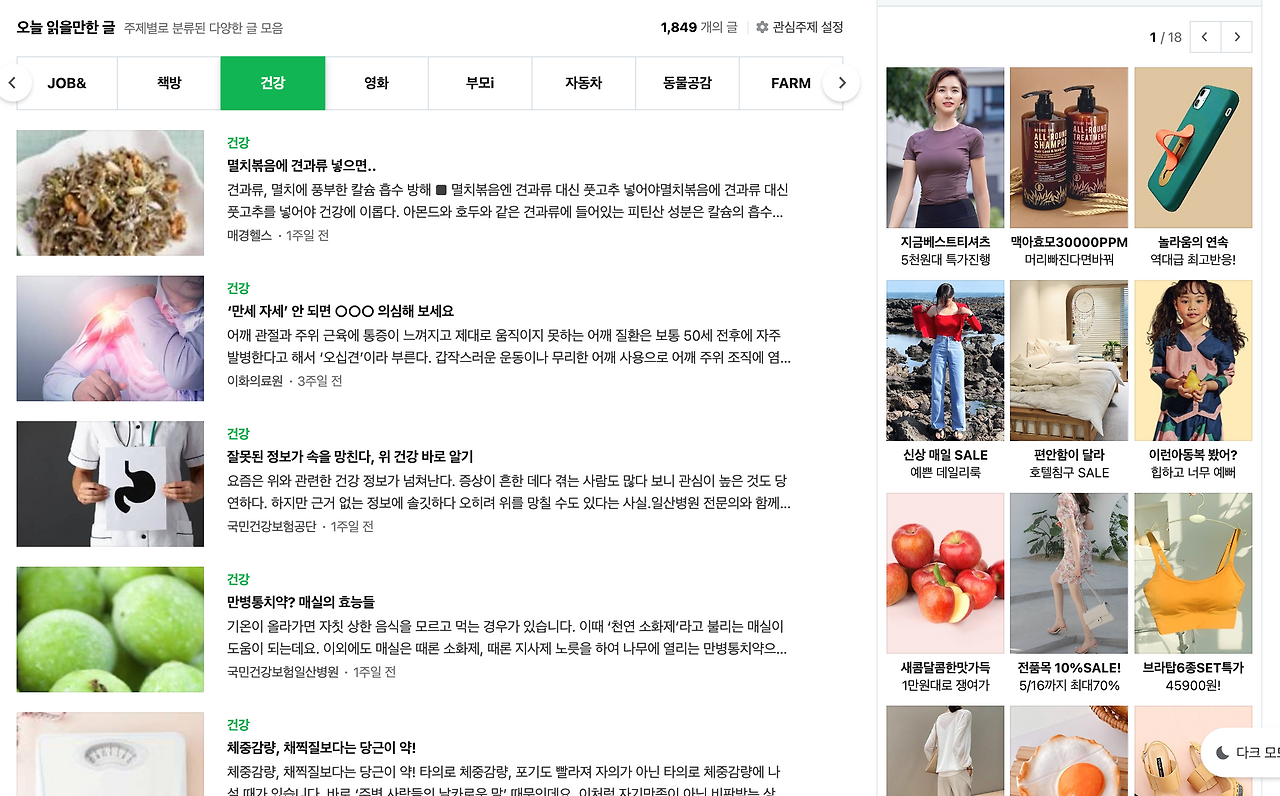Open the red apples ad image
Viewport: 1280px width, 796px height.
tap(945, 573)
